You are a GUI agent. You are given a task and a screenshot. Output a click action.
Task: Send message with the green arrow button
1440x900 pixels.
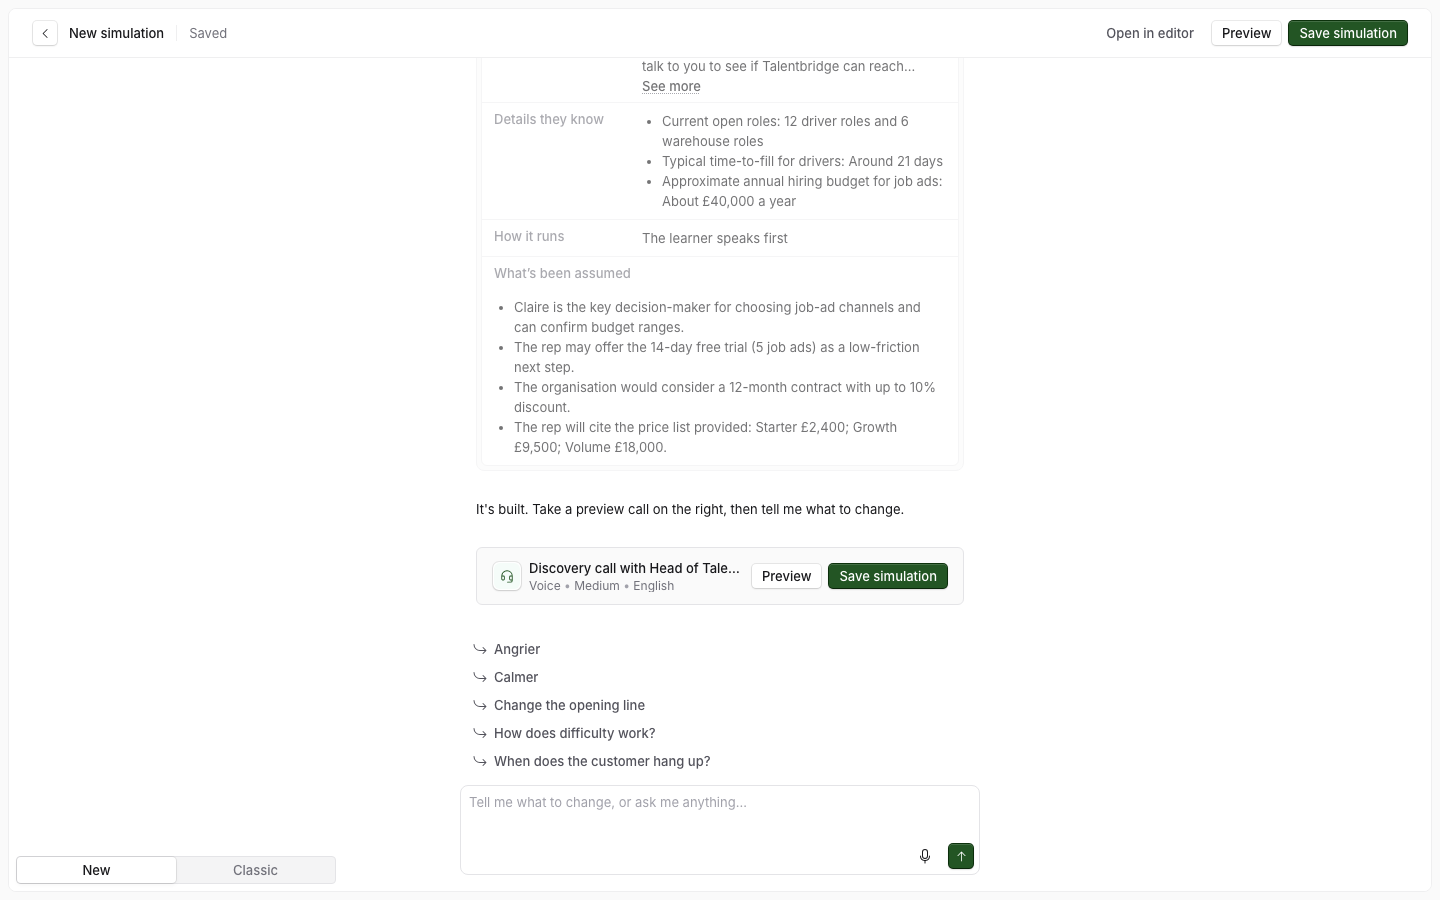pyautogui.click(x=961, y=856)
